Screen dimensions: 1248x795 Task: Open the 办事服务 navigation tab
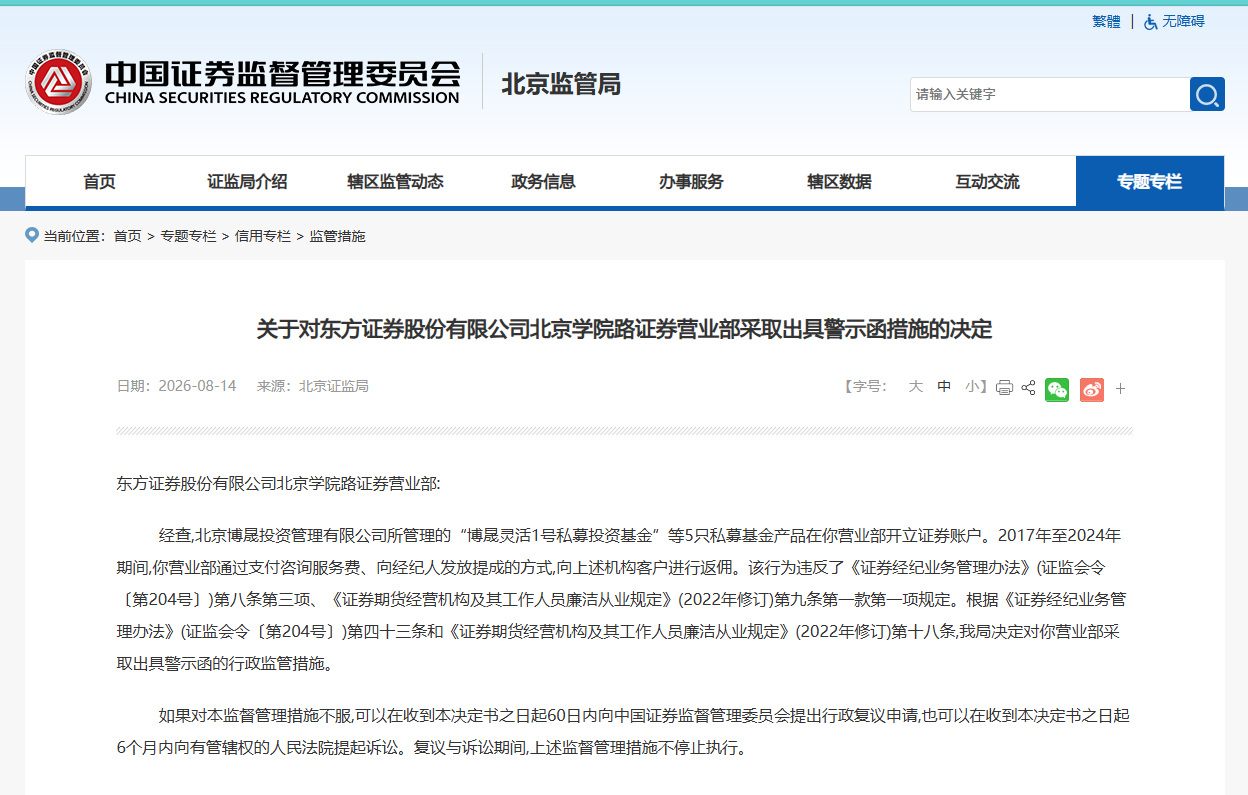(x=691, y=182)
